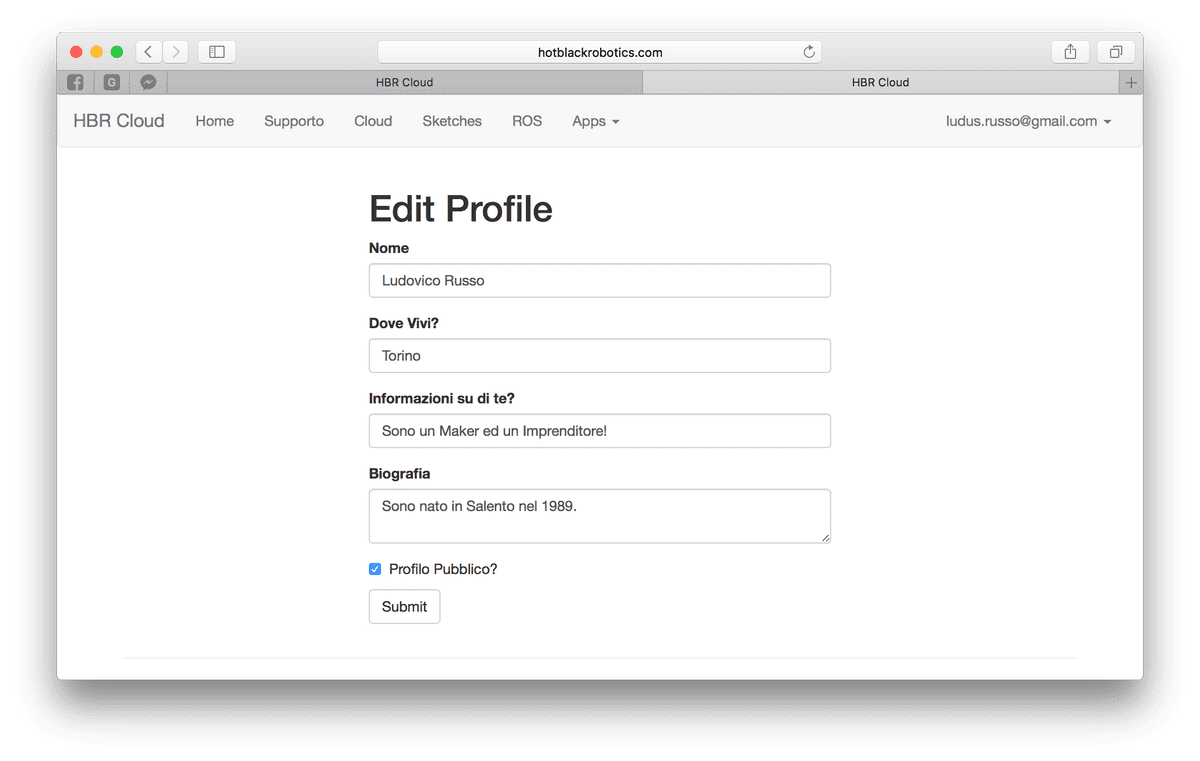The image size is (1200, 761).
Task: Toggle the Safari sidebar icon
Action: click(x=217, y=52)
